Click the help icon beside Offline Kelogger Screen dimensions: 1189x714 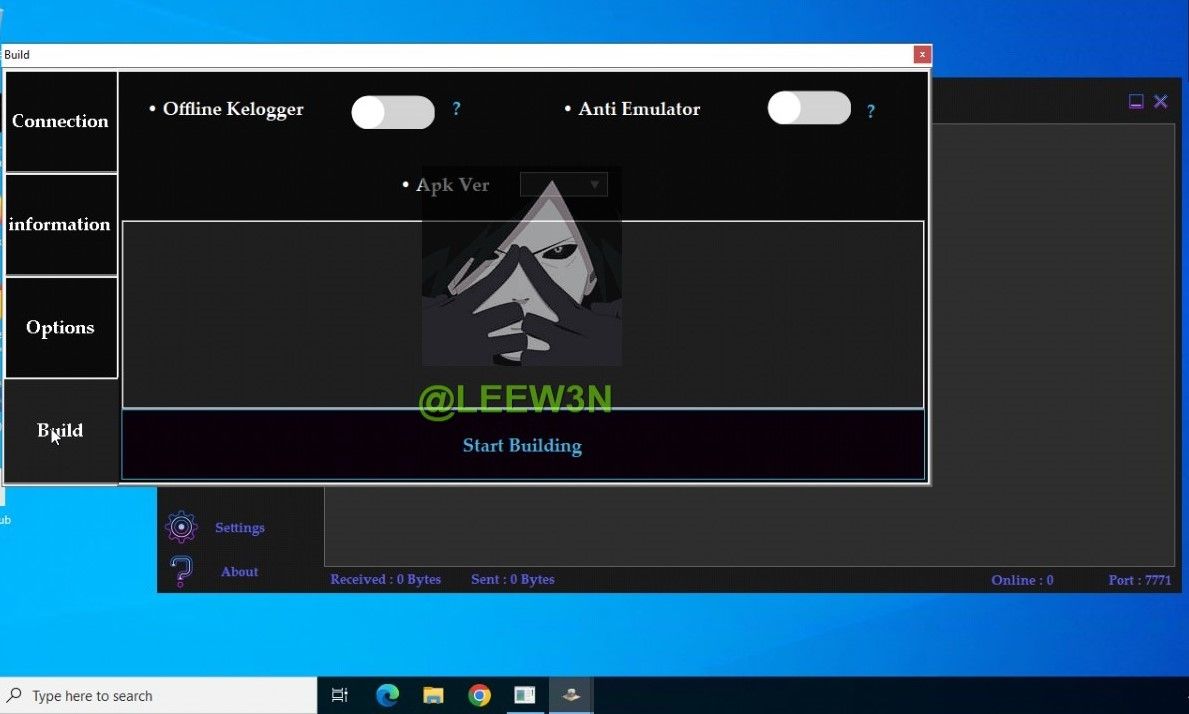(x=457, y=109)
